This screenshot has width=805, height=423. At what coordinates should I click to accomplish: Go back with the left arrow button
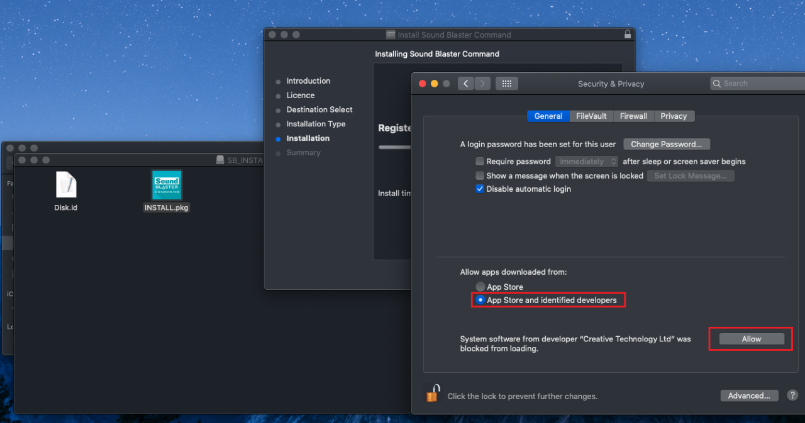click(x=466, y=84)
